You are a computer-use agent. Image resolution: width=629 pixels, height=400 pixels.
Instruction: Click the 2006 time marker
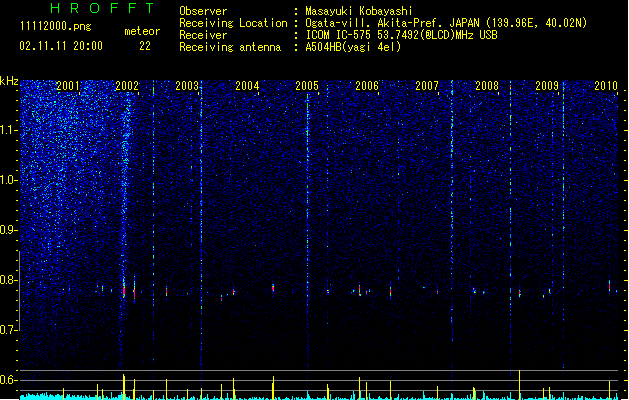pos(367,86)
